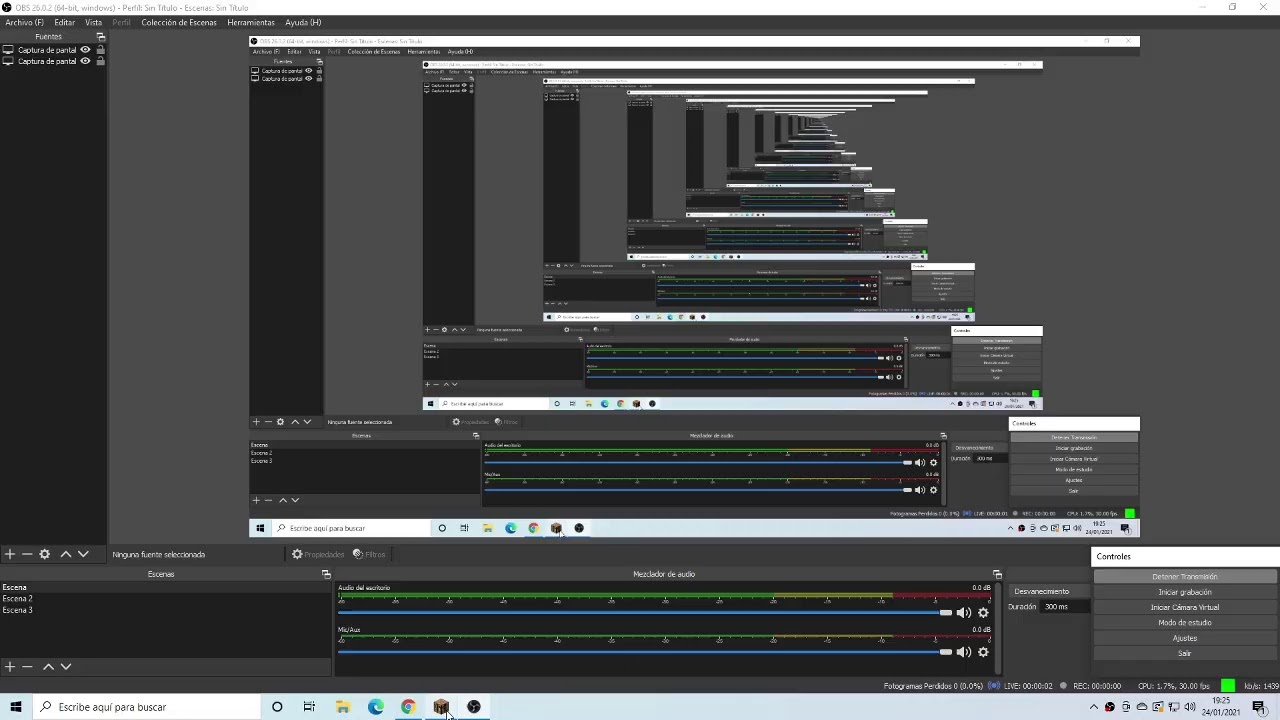The image size is (1280, 720).
Task: Adjust Audio del escritorio volume slider
Action: pyautogui.click(x=645, y=613)
